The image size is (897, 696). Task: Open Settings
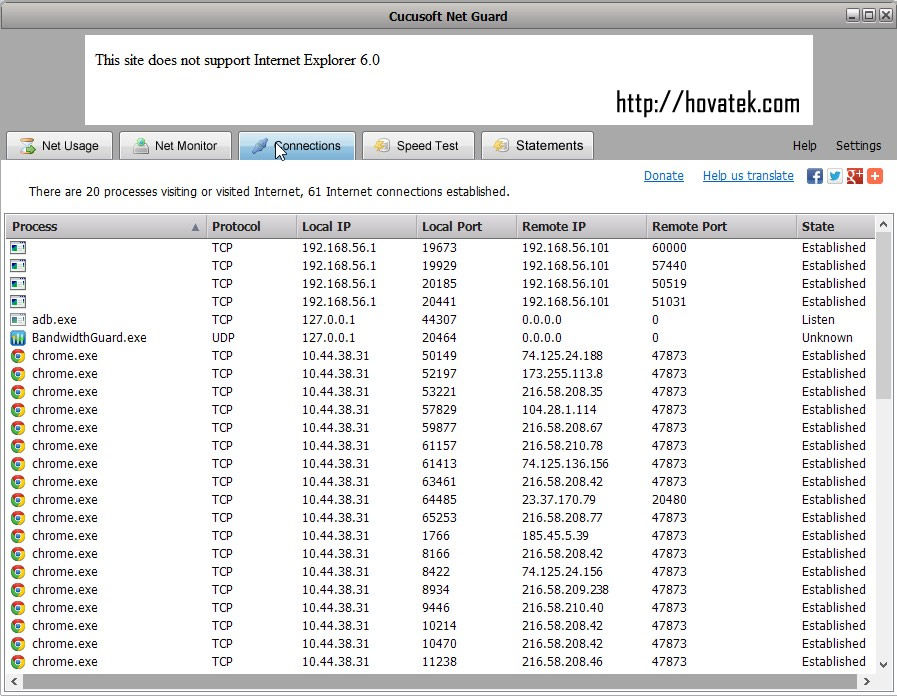pyautogui.click(x=858, y=146)
